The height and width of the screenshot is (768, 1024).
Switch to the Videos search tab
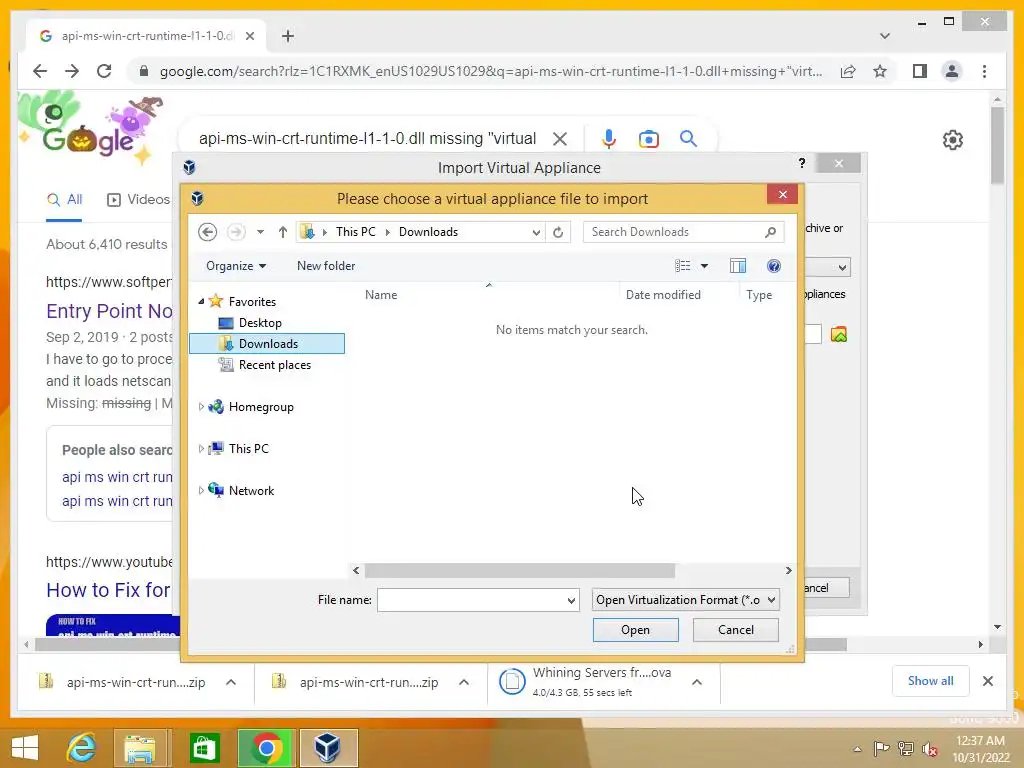pyautogui.click(x=138, y=199)
